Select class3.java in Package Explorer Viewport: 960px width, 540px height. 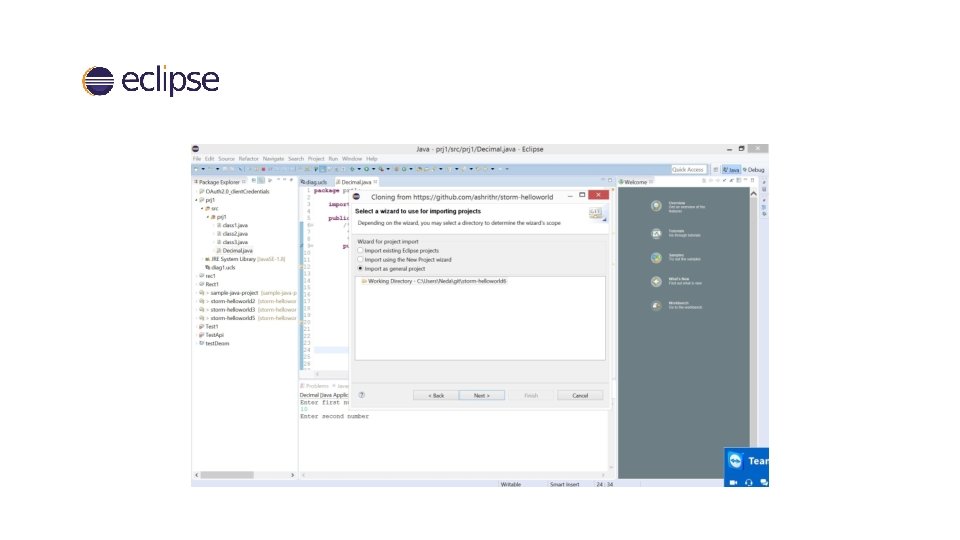click(233, 242)
